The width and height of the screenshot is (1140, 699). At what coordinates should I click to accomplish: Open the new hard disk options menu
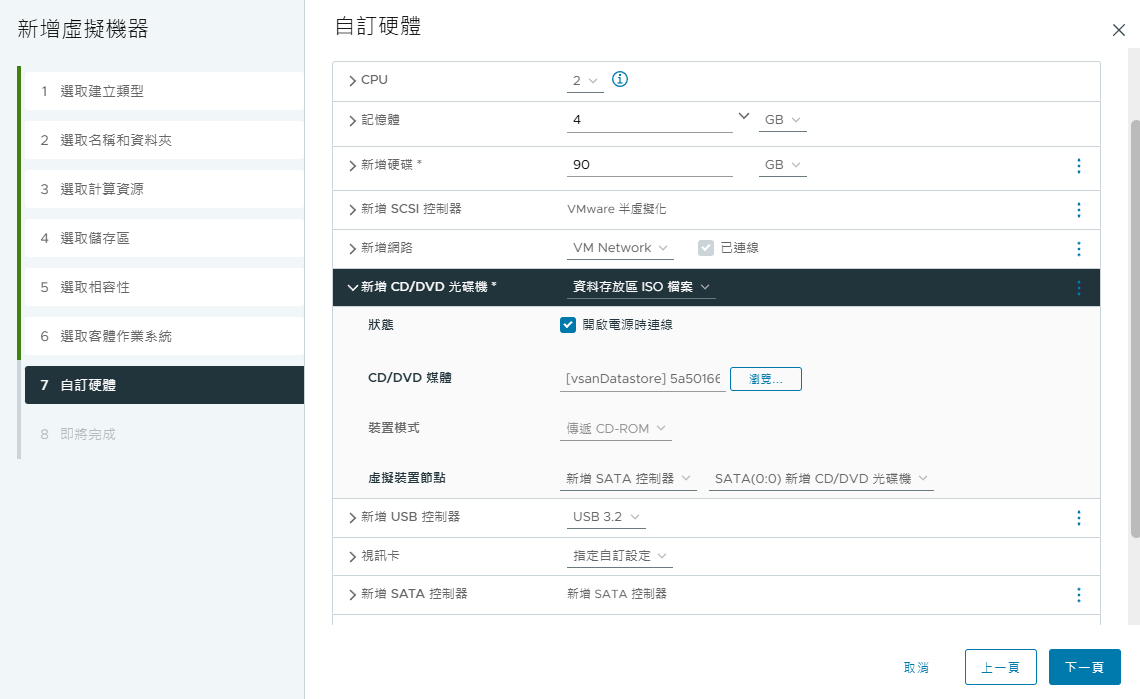pos(1078,166)
